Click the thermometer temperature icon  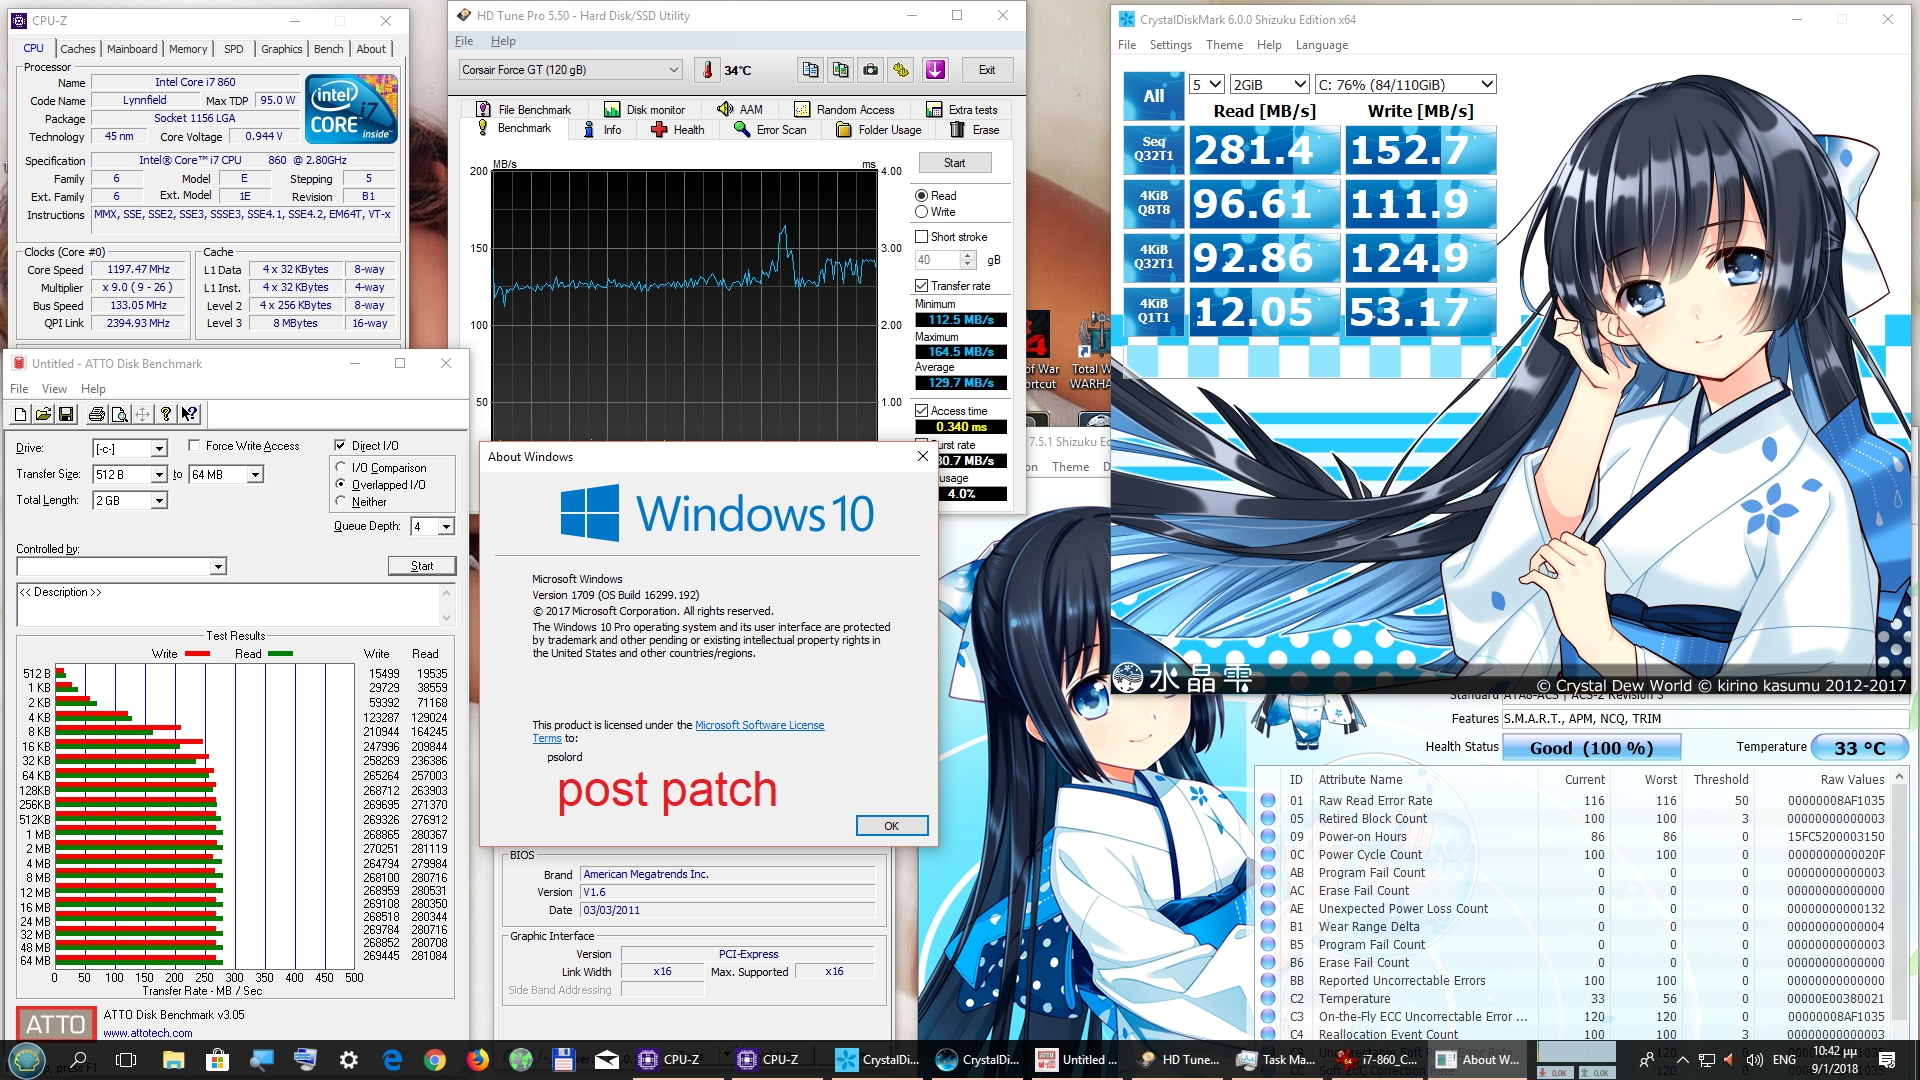pyautogui.click(x=708, y=70)
